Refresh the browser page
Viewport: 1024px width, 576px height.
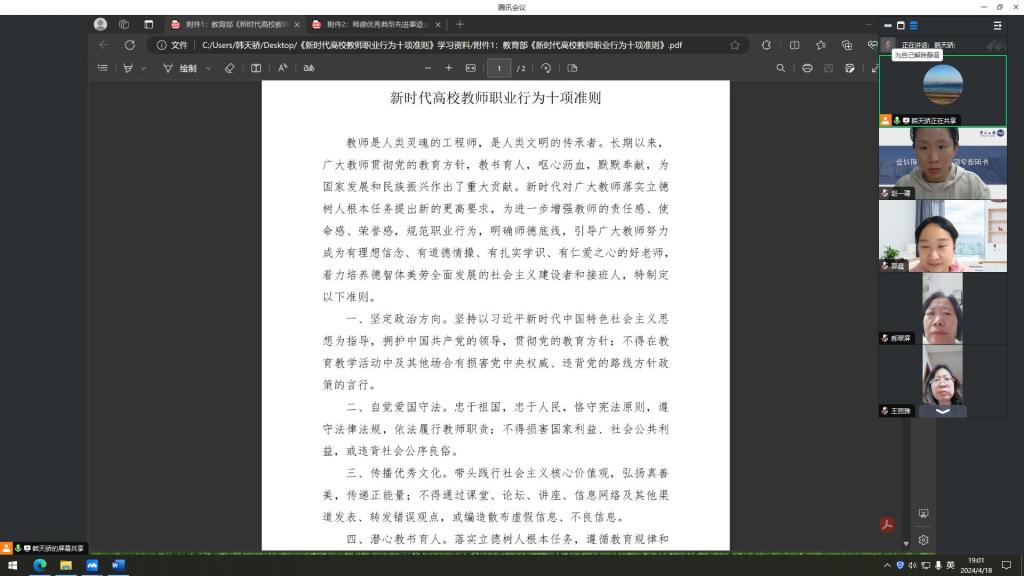click(x=130, y=45)
